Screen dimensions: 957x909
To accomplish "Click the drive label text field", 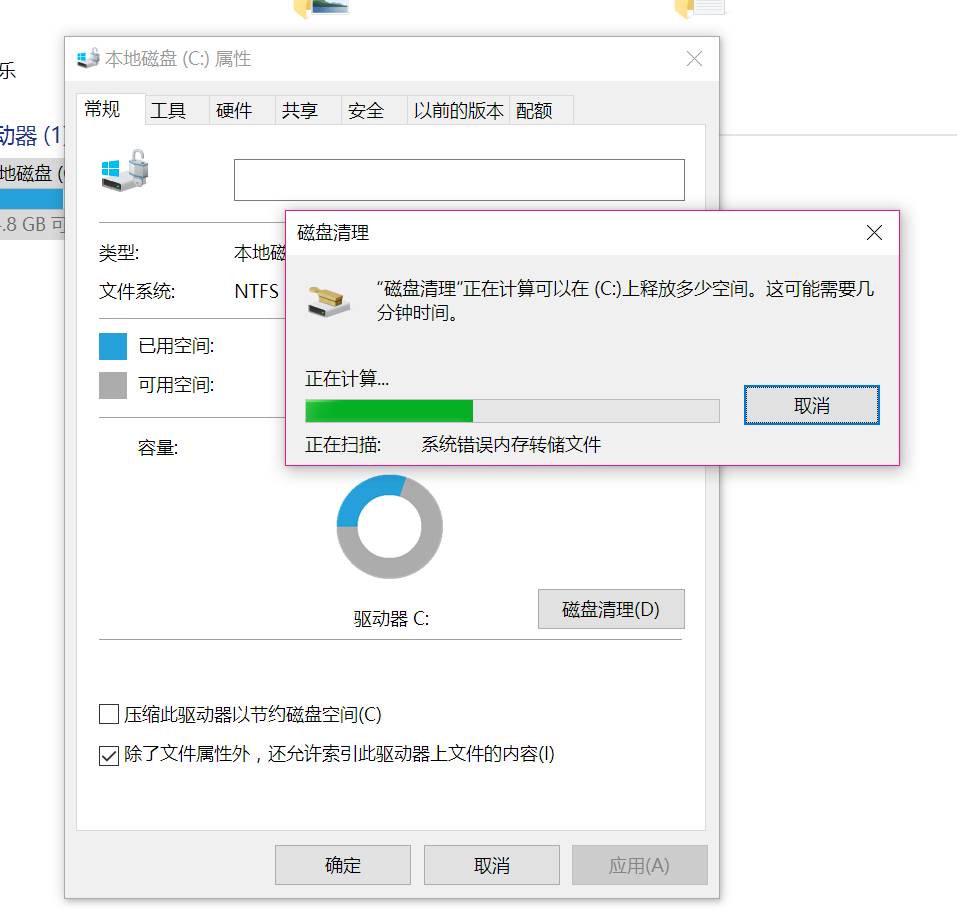I will click(x=459, y=180).
